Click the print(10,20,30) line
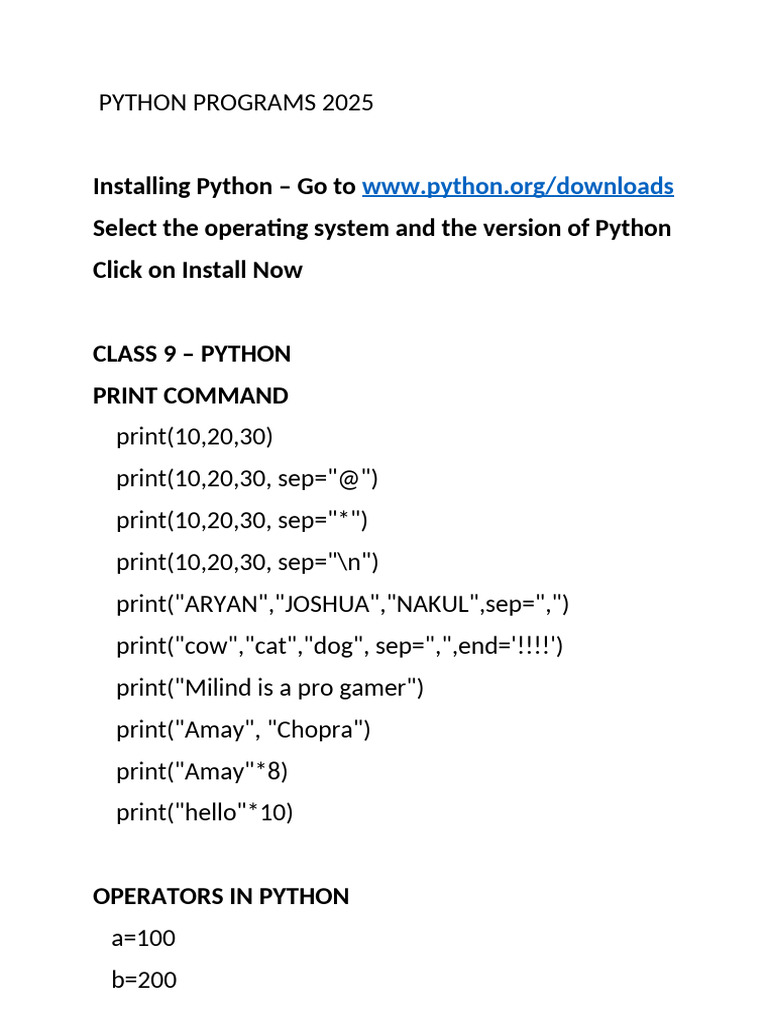Viewport: 768px width, 1024px height. [195, 437]
